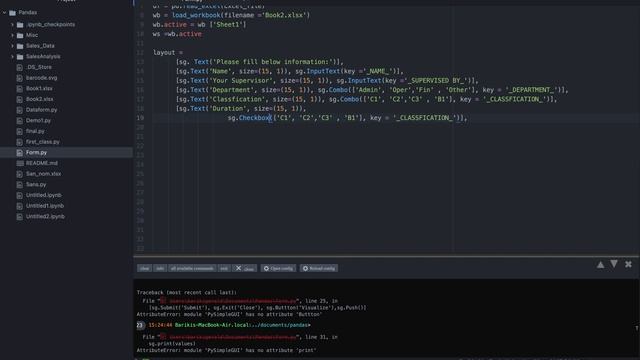
Task: Click the Reload config button
Action: coord(318,268)
